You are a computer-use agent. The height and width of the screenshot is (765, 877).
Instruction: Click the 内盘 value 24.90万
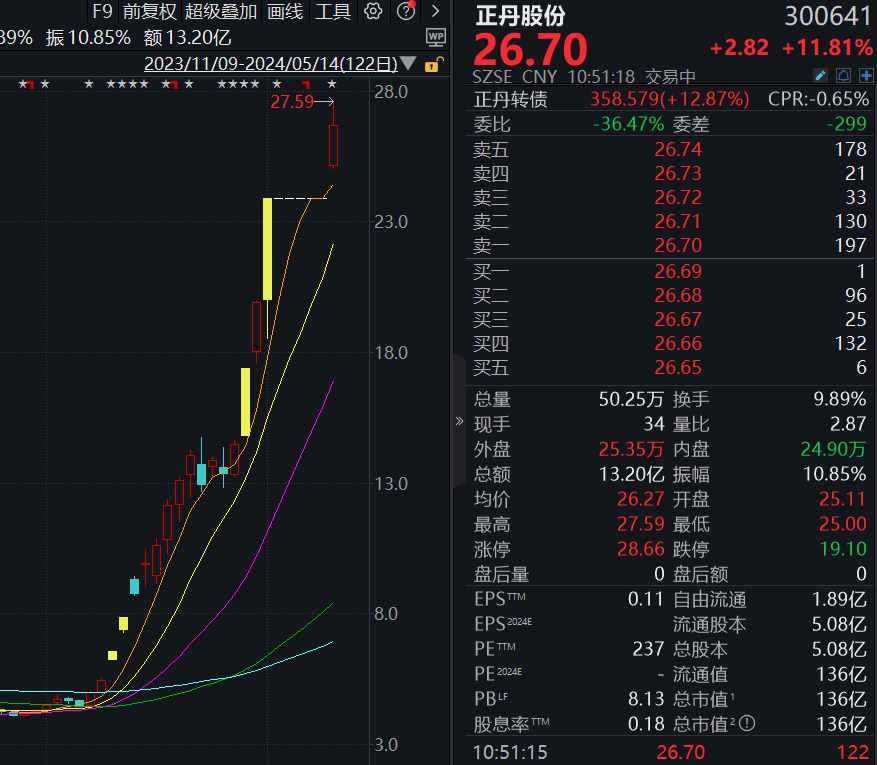(834, 449)
